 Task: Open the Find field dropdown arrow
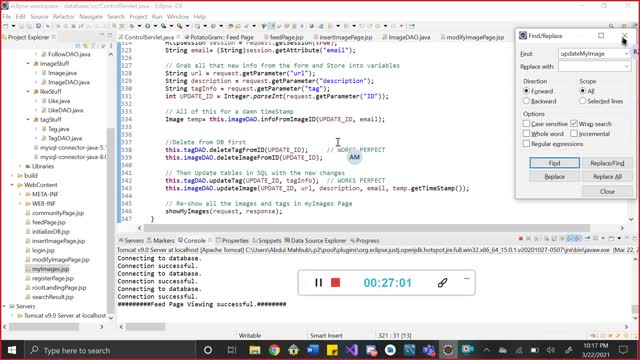pyautogui.click(x=627, y=53)
